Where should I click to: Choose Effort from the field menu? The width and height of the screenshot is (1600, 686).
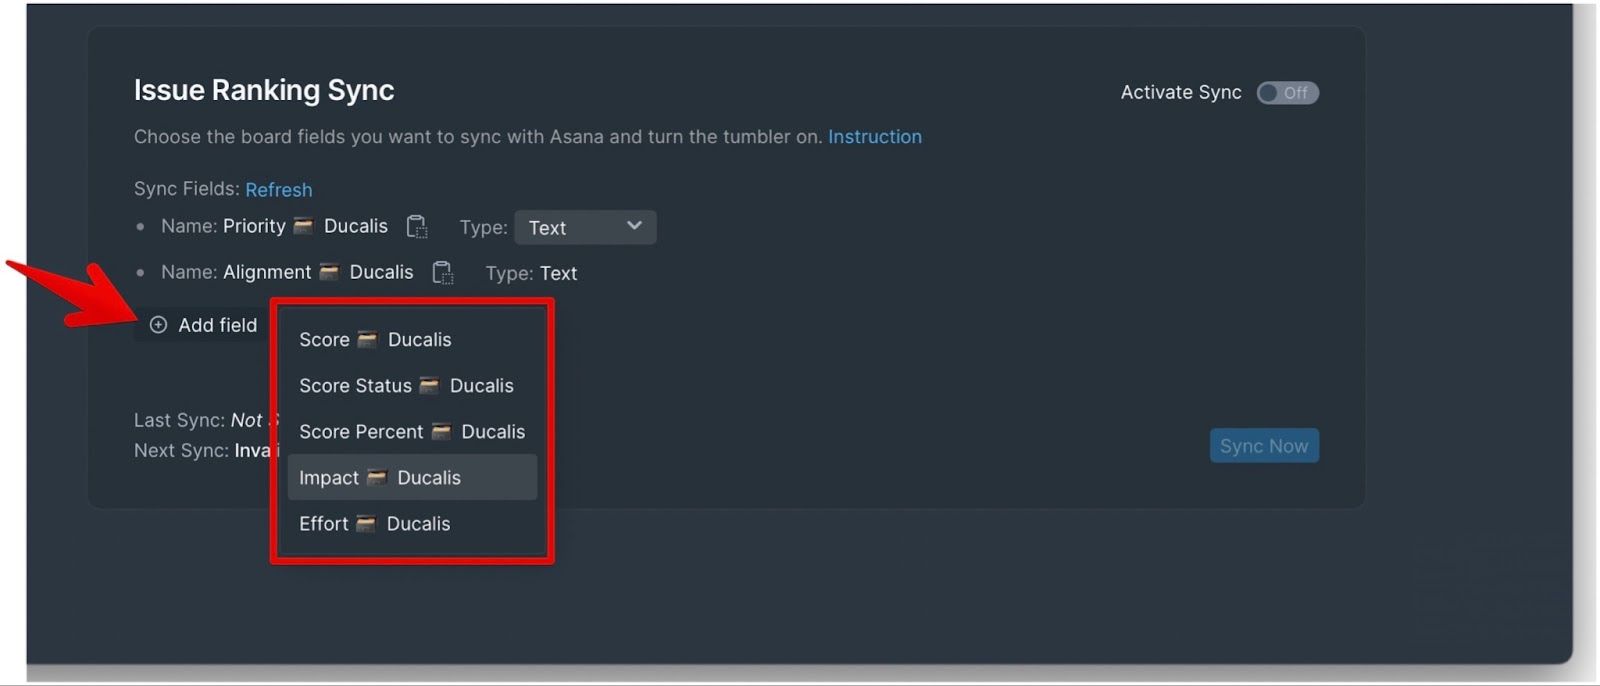pyautogui.click(x=412, y=524)
